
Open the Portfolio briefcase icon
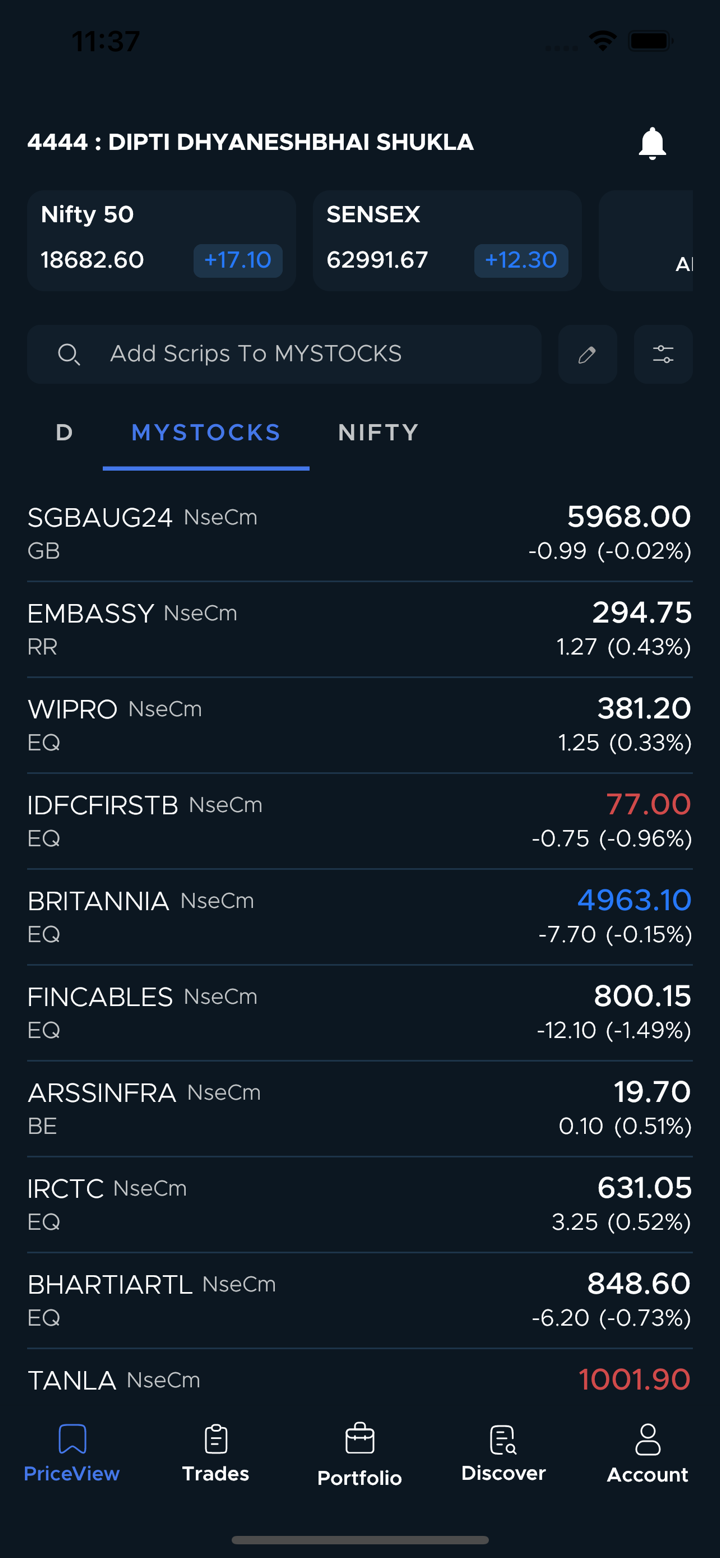pyautogui.click(x=359, y=1440)
